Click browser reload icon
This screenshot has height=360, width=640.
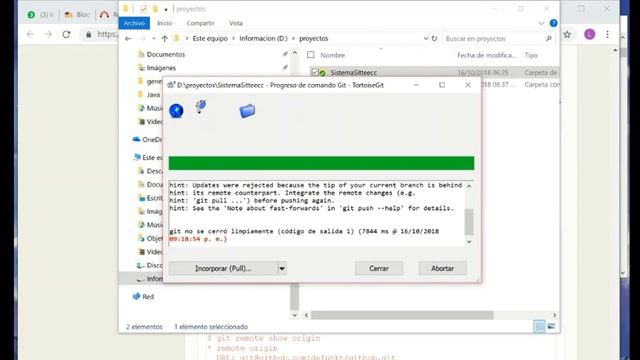pos(66,34)
